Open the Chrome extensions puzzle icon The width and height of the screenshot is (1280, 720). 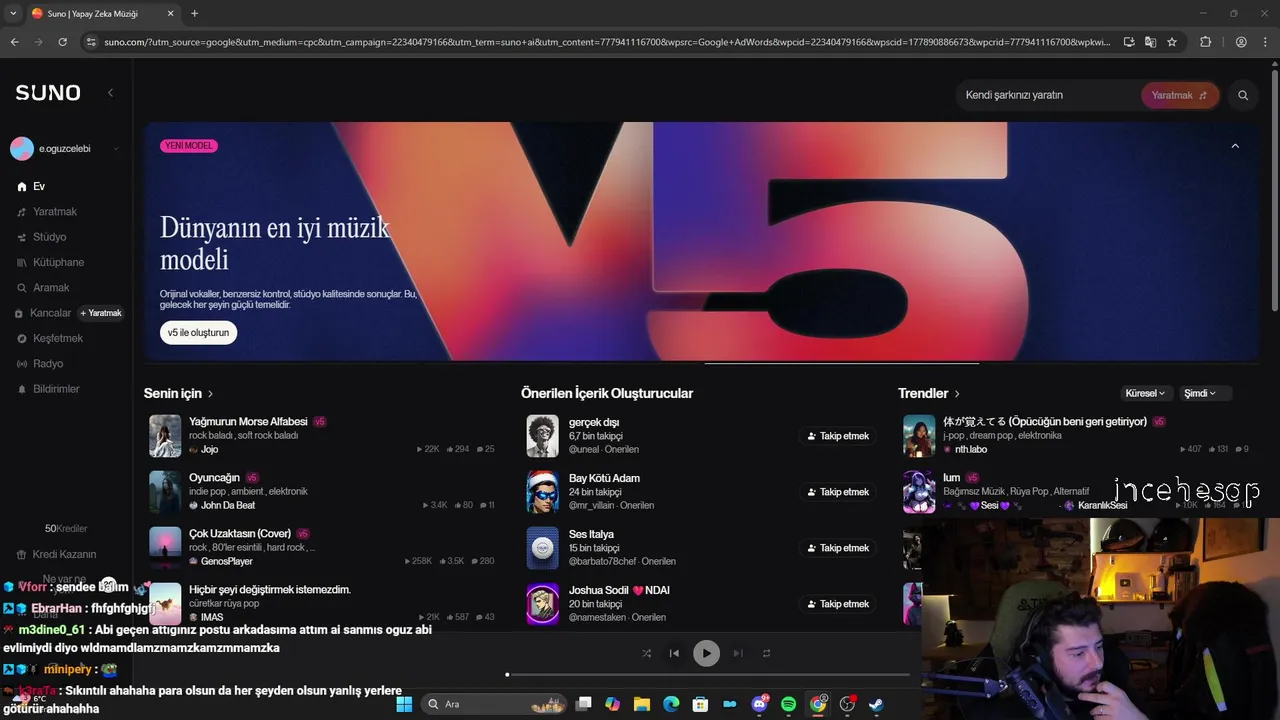click(1205, 42)
